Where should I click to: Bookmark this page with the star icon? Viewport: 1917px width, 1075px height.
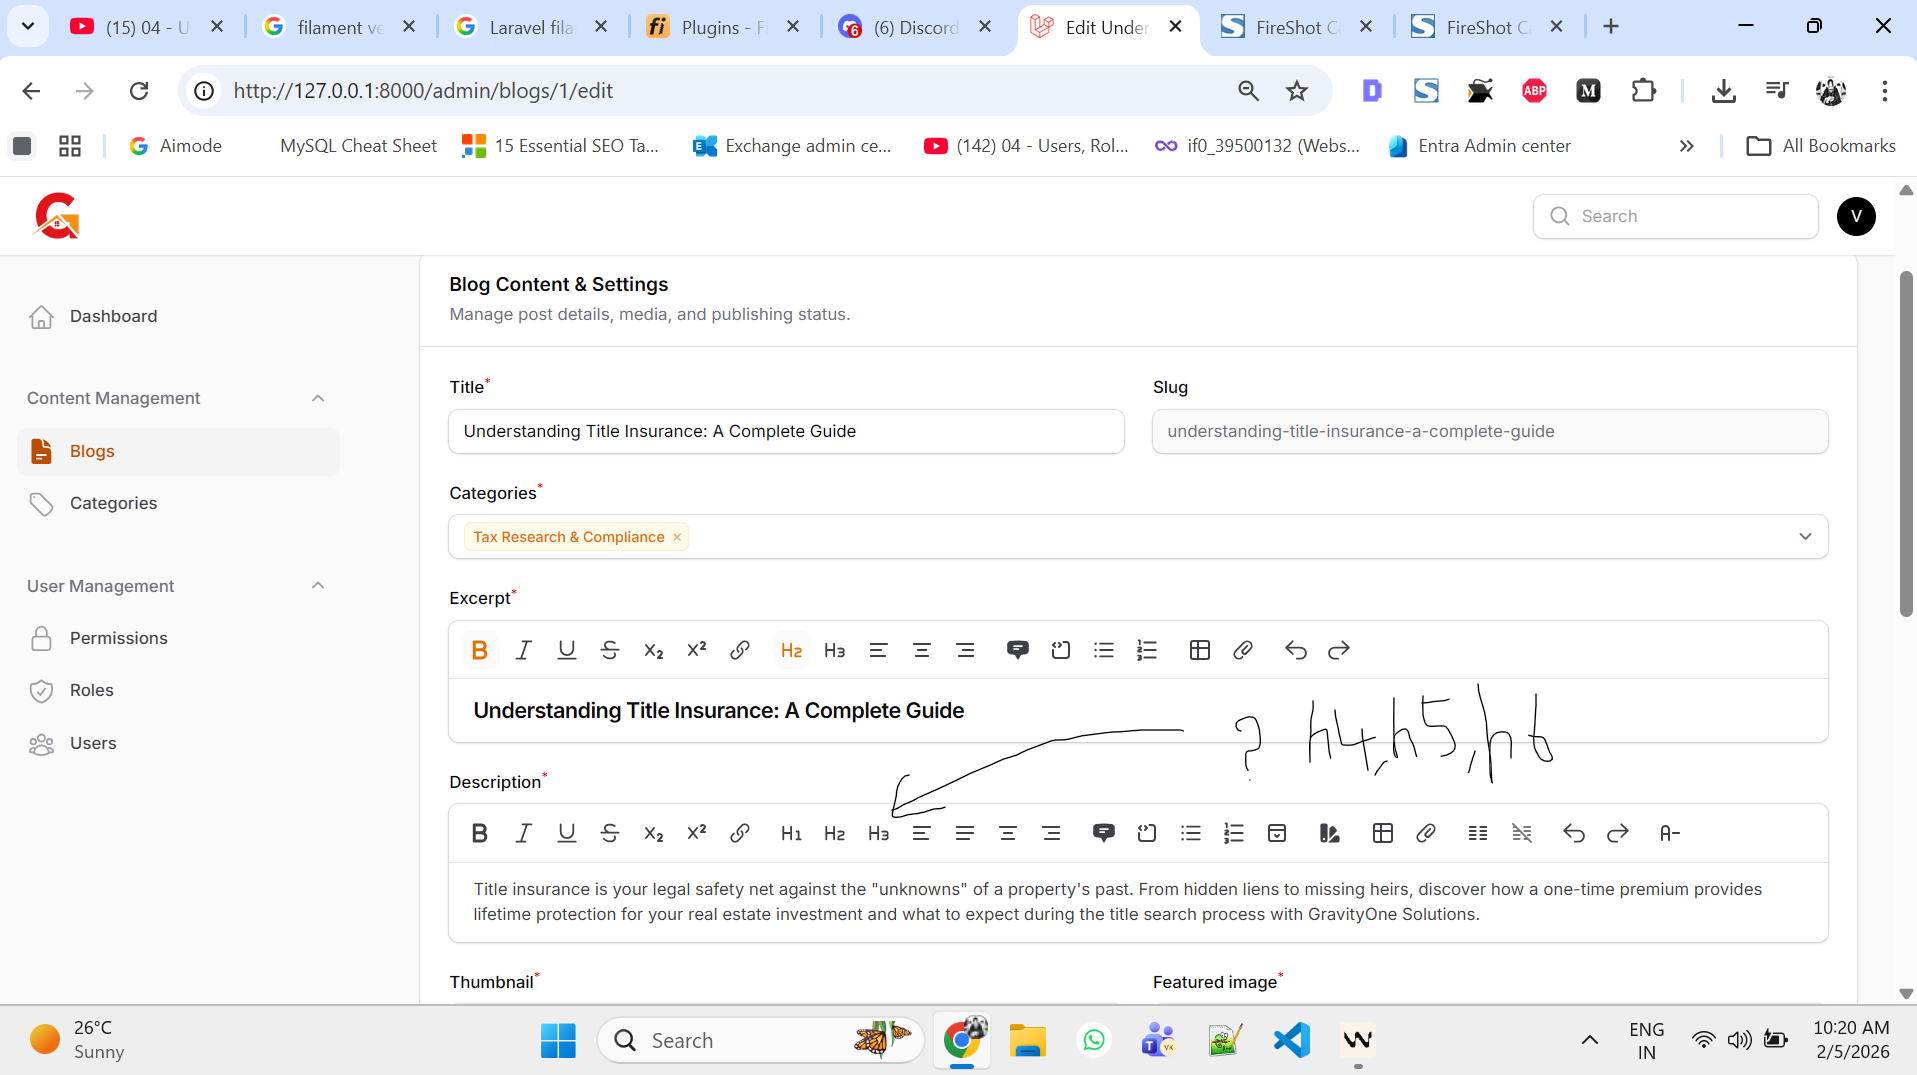(x=1297, y=91)
